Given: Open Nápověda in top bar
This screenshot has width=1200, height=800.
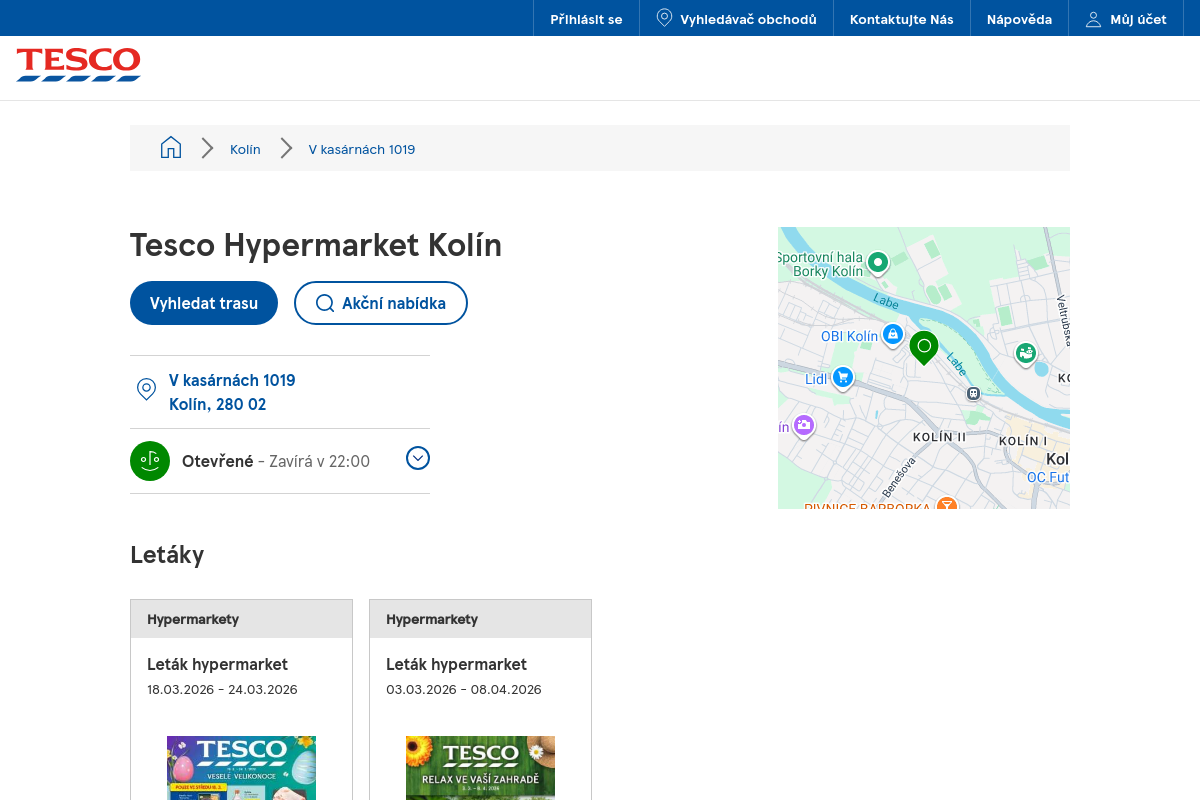Looking at the screenshot, I should pos(1019,19).
